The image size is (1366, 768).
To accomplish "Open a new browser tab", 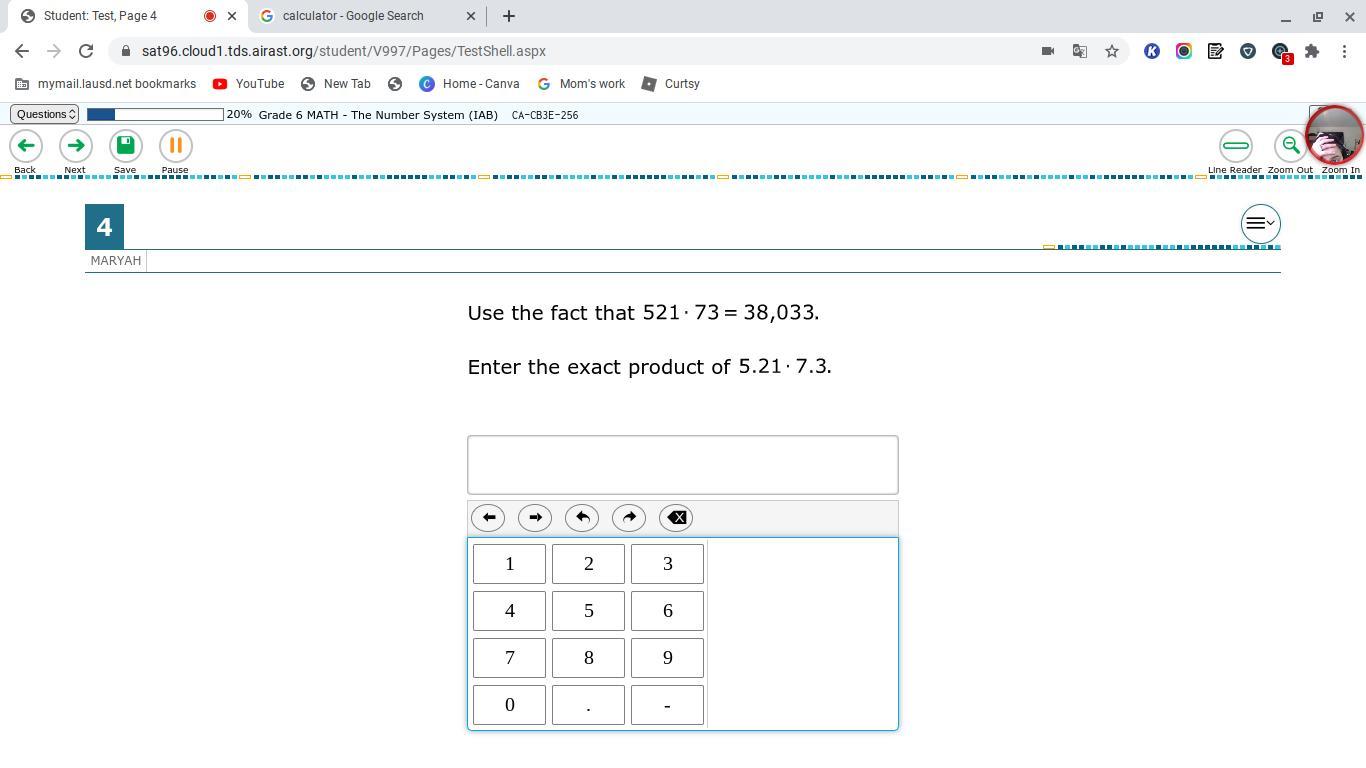I will pos(508,16).
